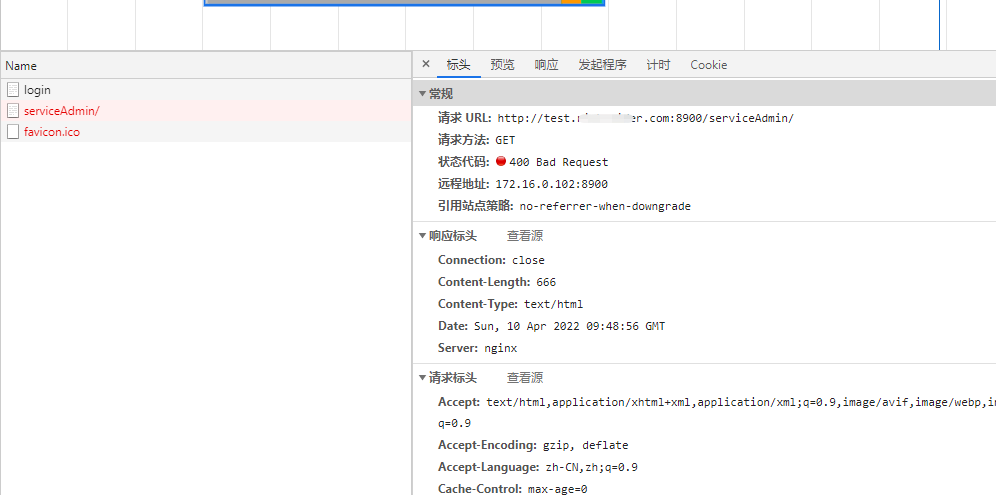The image size is (996, 495).
Task: Collapse the 常规 section
Action: pyautogui.click(x=422, y=94)
